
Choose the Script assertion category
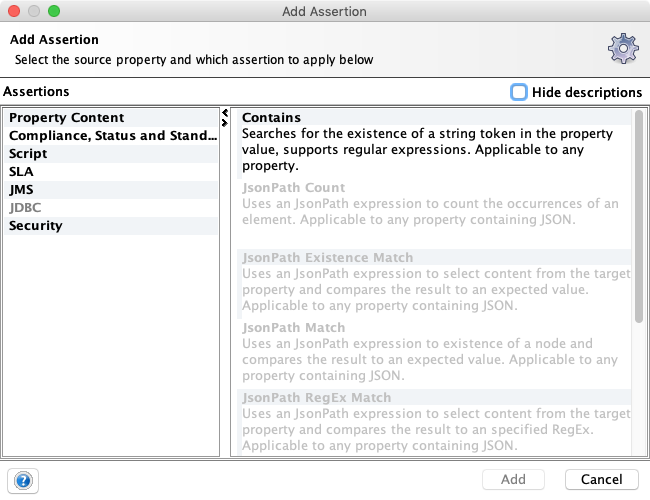28,154
